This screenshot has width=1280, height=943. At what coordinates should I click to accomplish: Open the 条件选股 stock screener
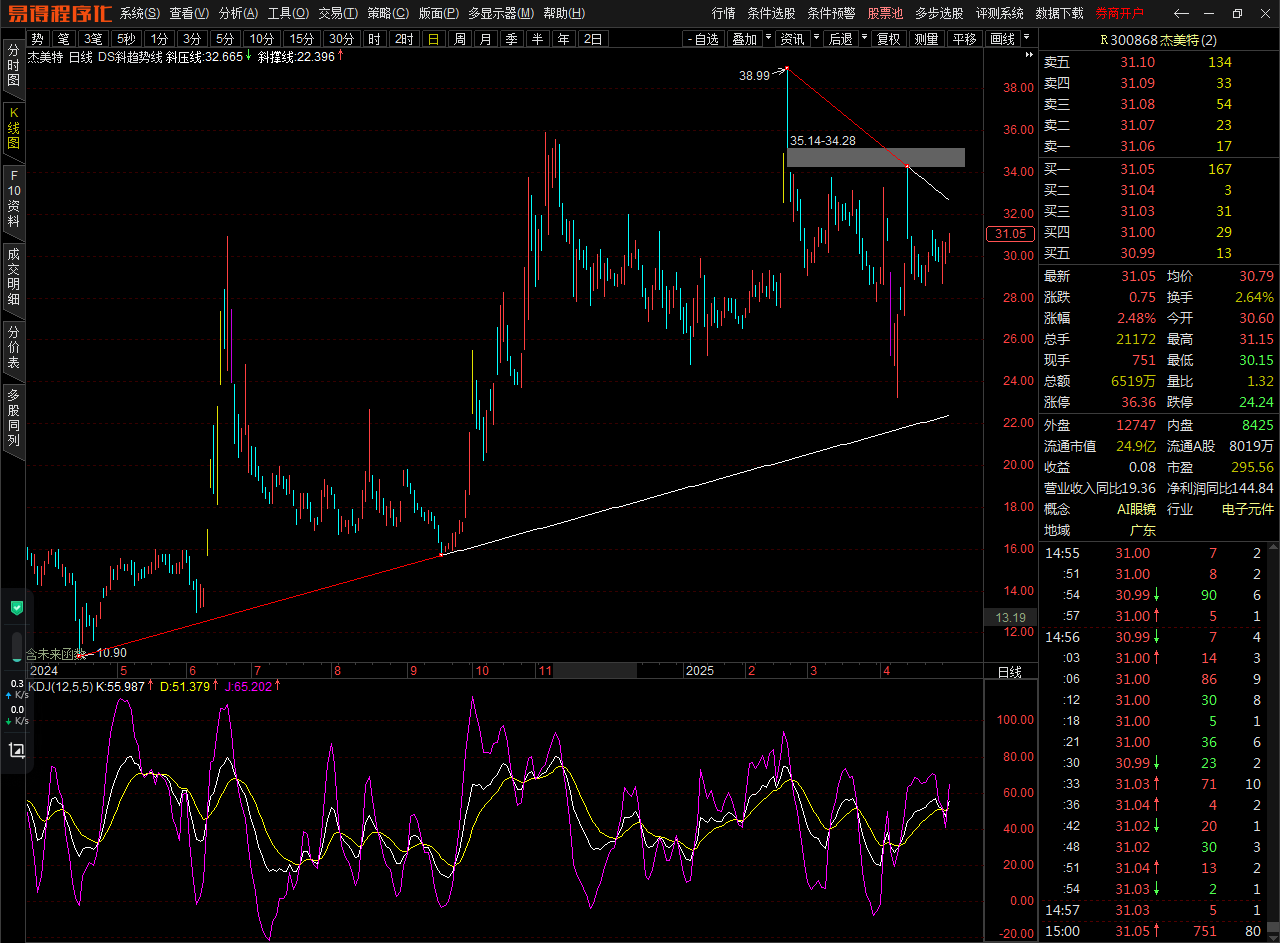click(x=772, y=13)
